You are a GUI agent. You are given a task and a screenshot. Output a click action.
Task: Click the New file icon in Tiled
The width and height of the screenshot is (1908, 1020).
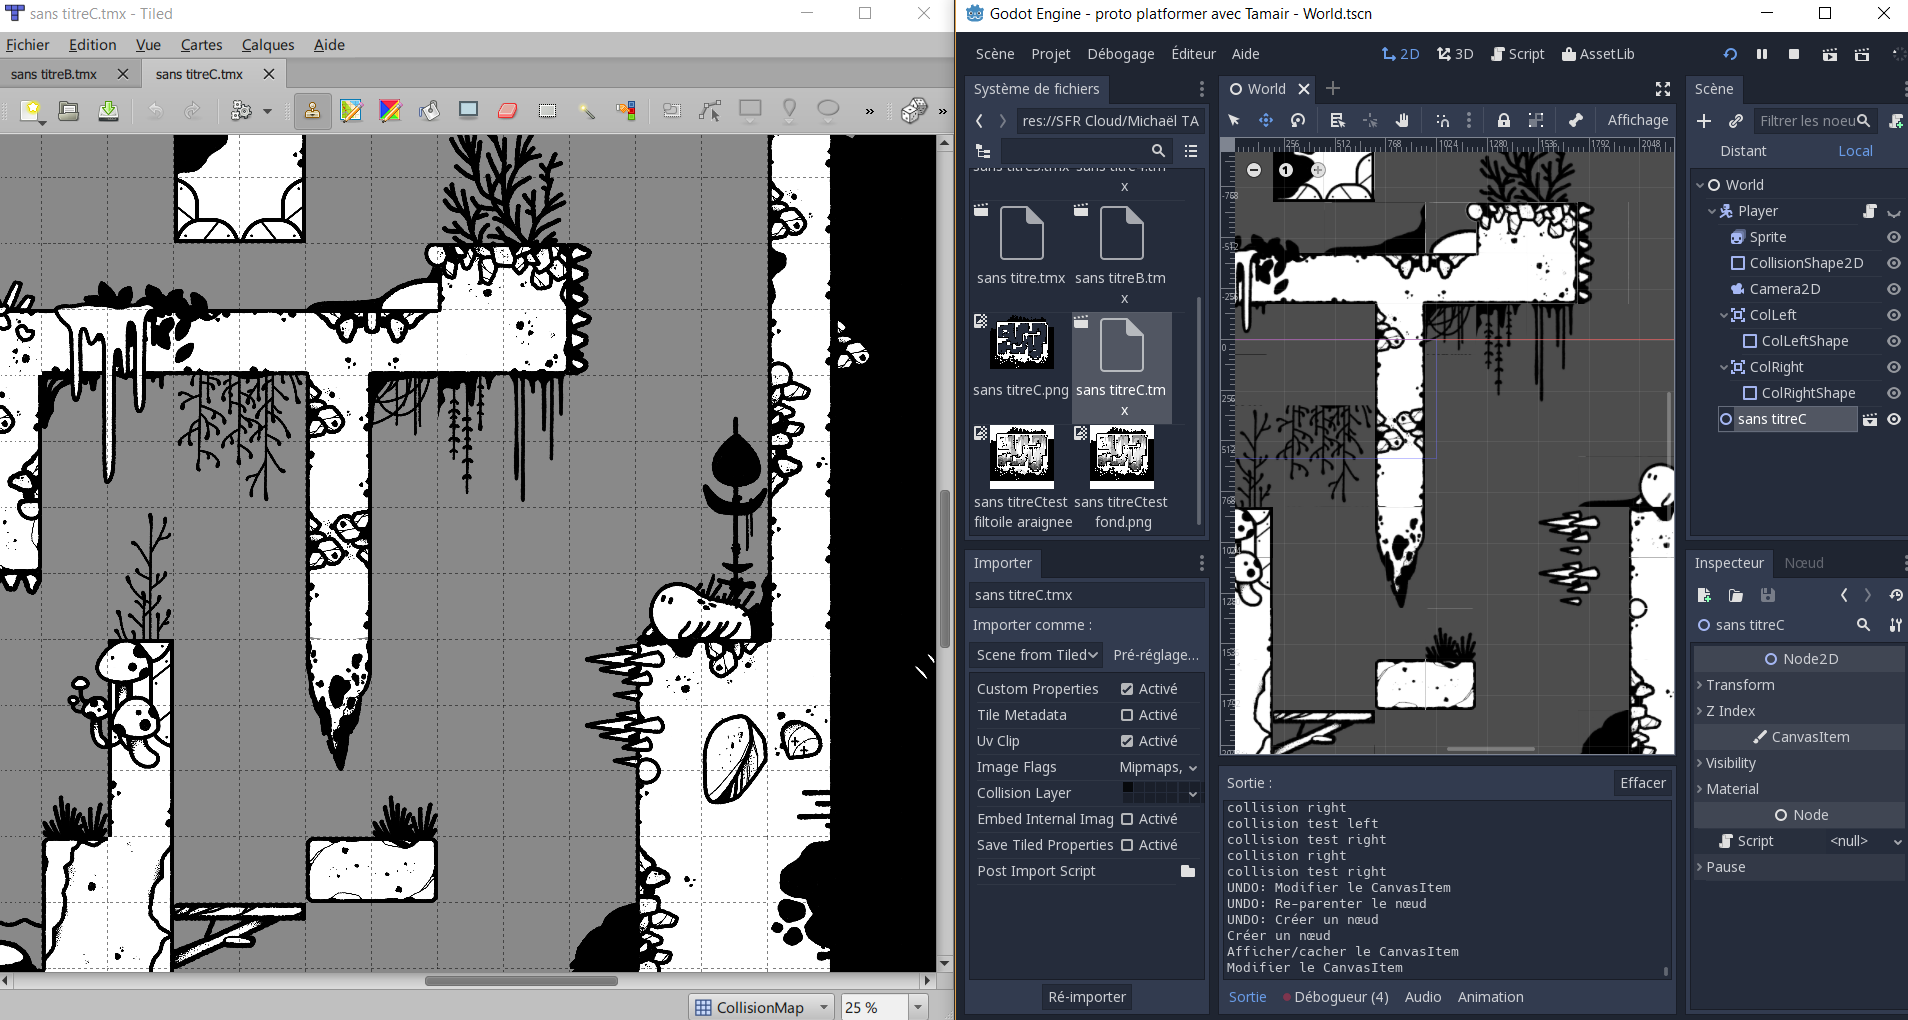(x=31, y=111)
